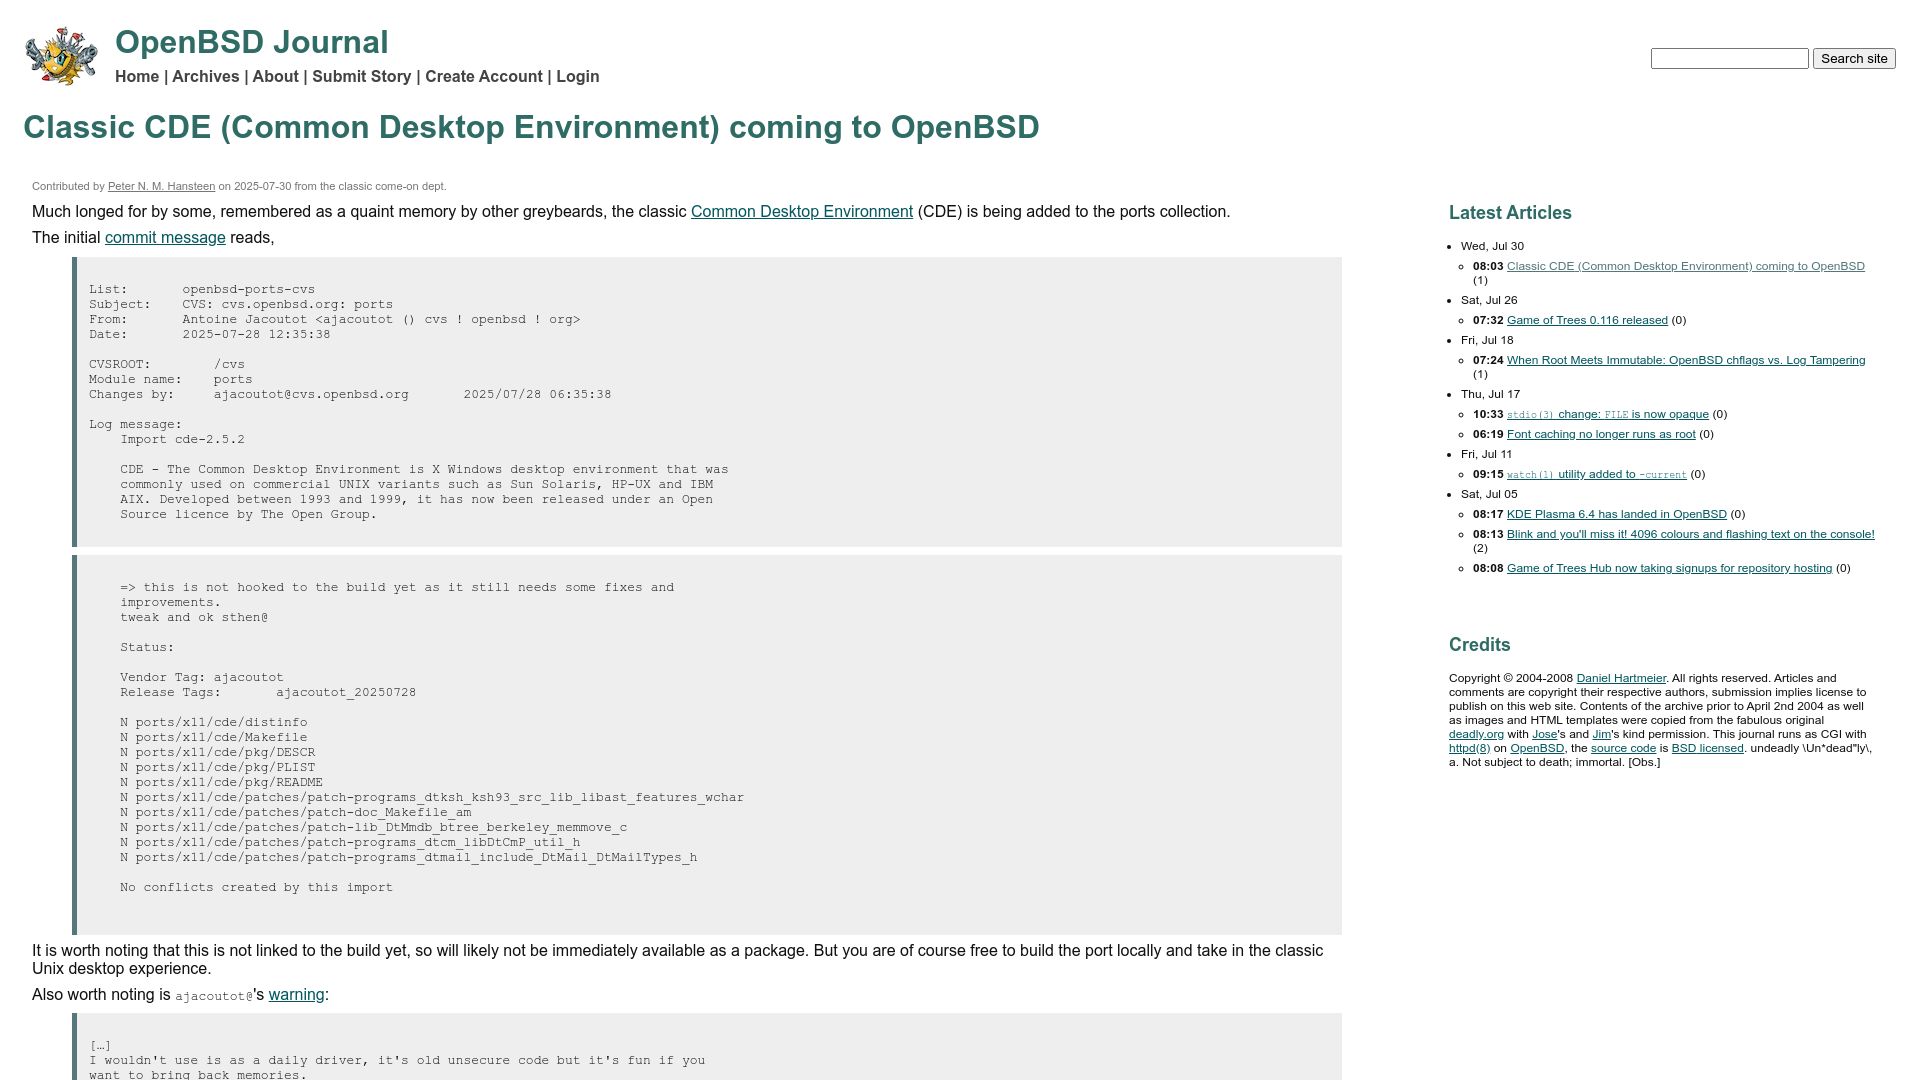Open httpd(8) link in Credits

(1469, 748)
